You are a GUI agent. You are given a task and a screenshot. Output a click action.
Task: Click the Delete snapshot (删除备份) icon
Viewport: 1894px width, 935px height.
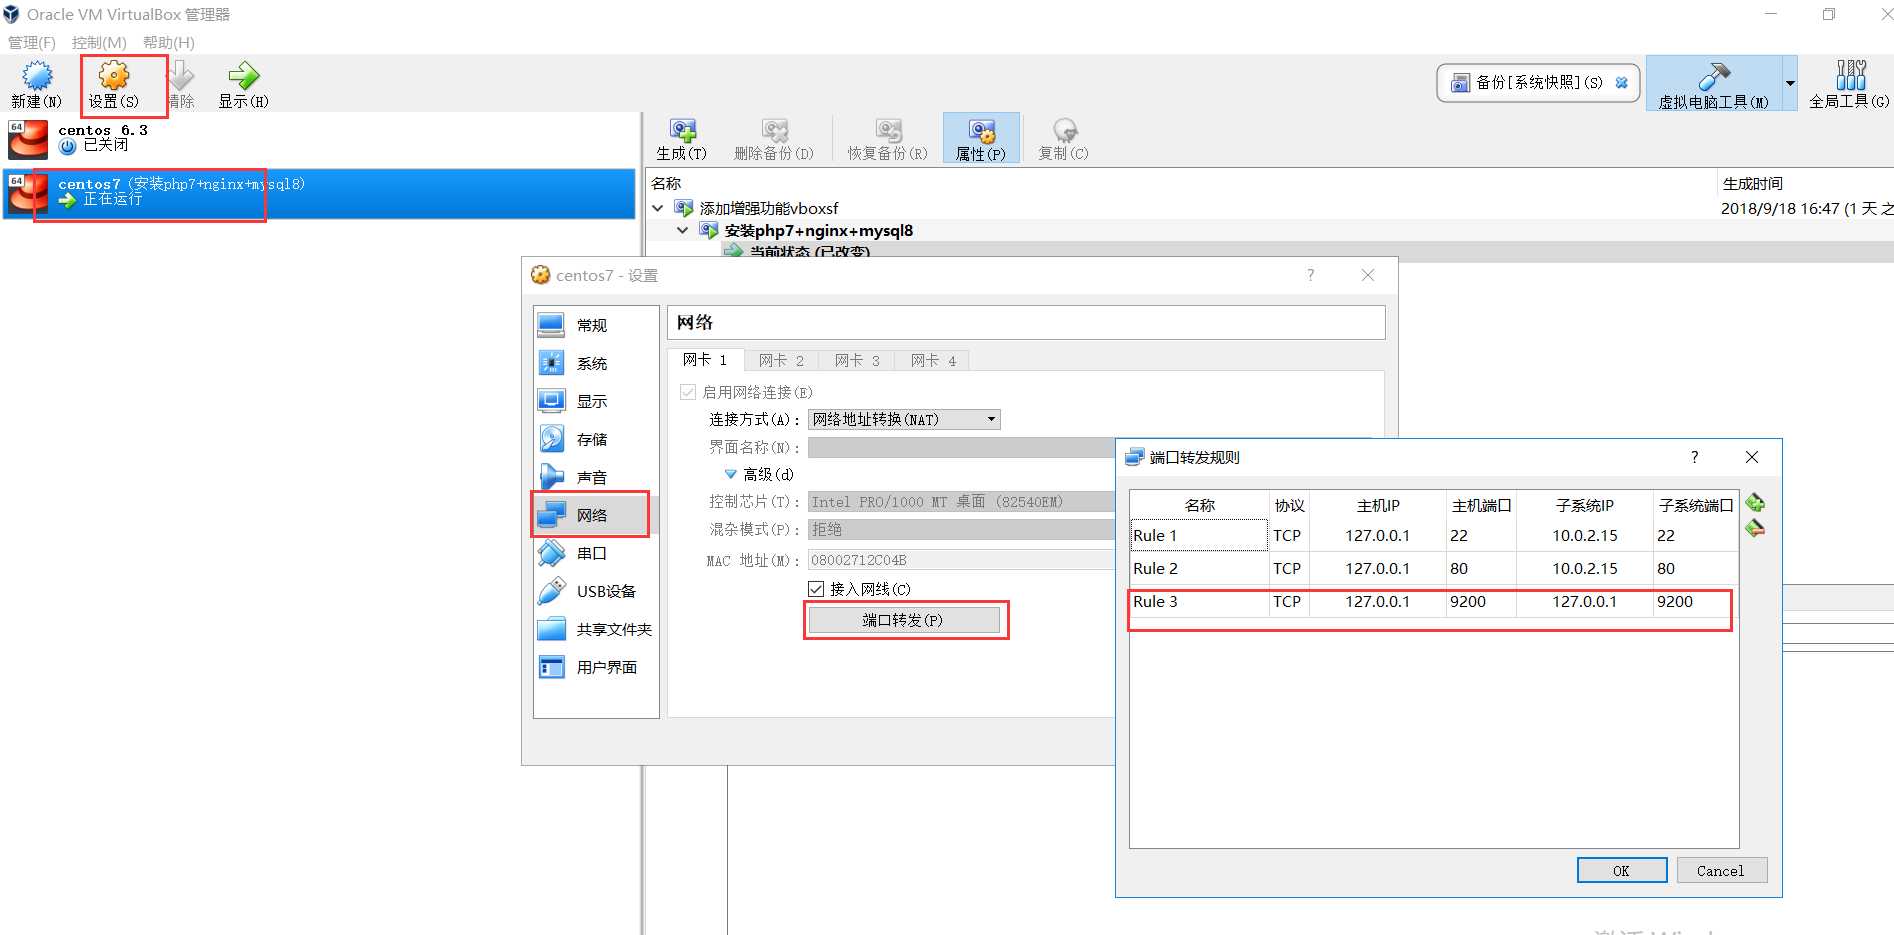[x=773, y=138]
